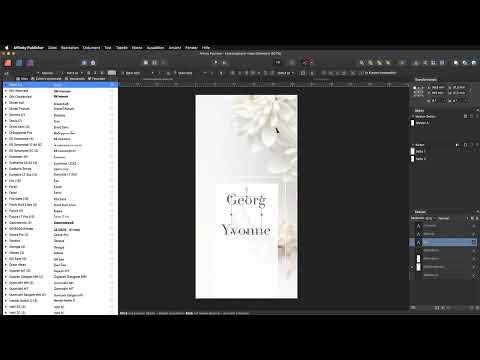The height and width of the screenshot is (360, 480).
Task: Toggle visibility of the first text layer
Action: (x=474, y=226)
